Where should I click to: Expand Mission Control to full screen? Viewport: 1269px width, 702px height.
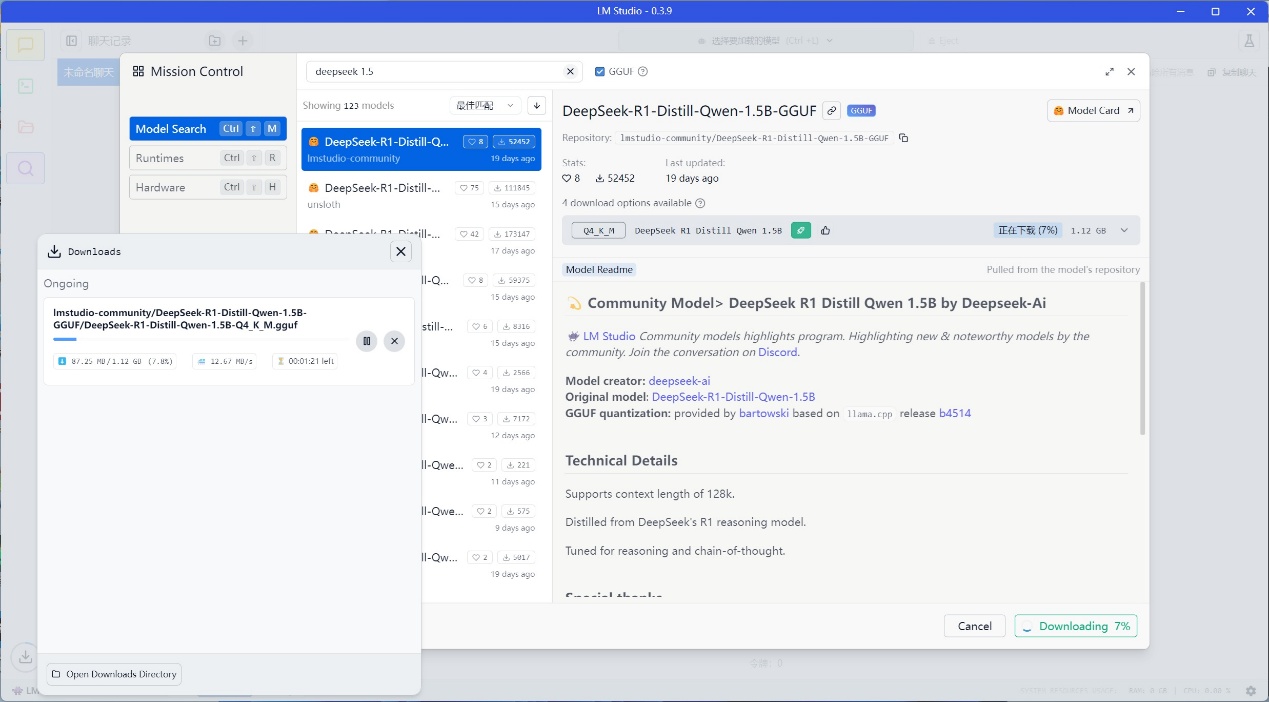click(1109, 72)
